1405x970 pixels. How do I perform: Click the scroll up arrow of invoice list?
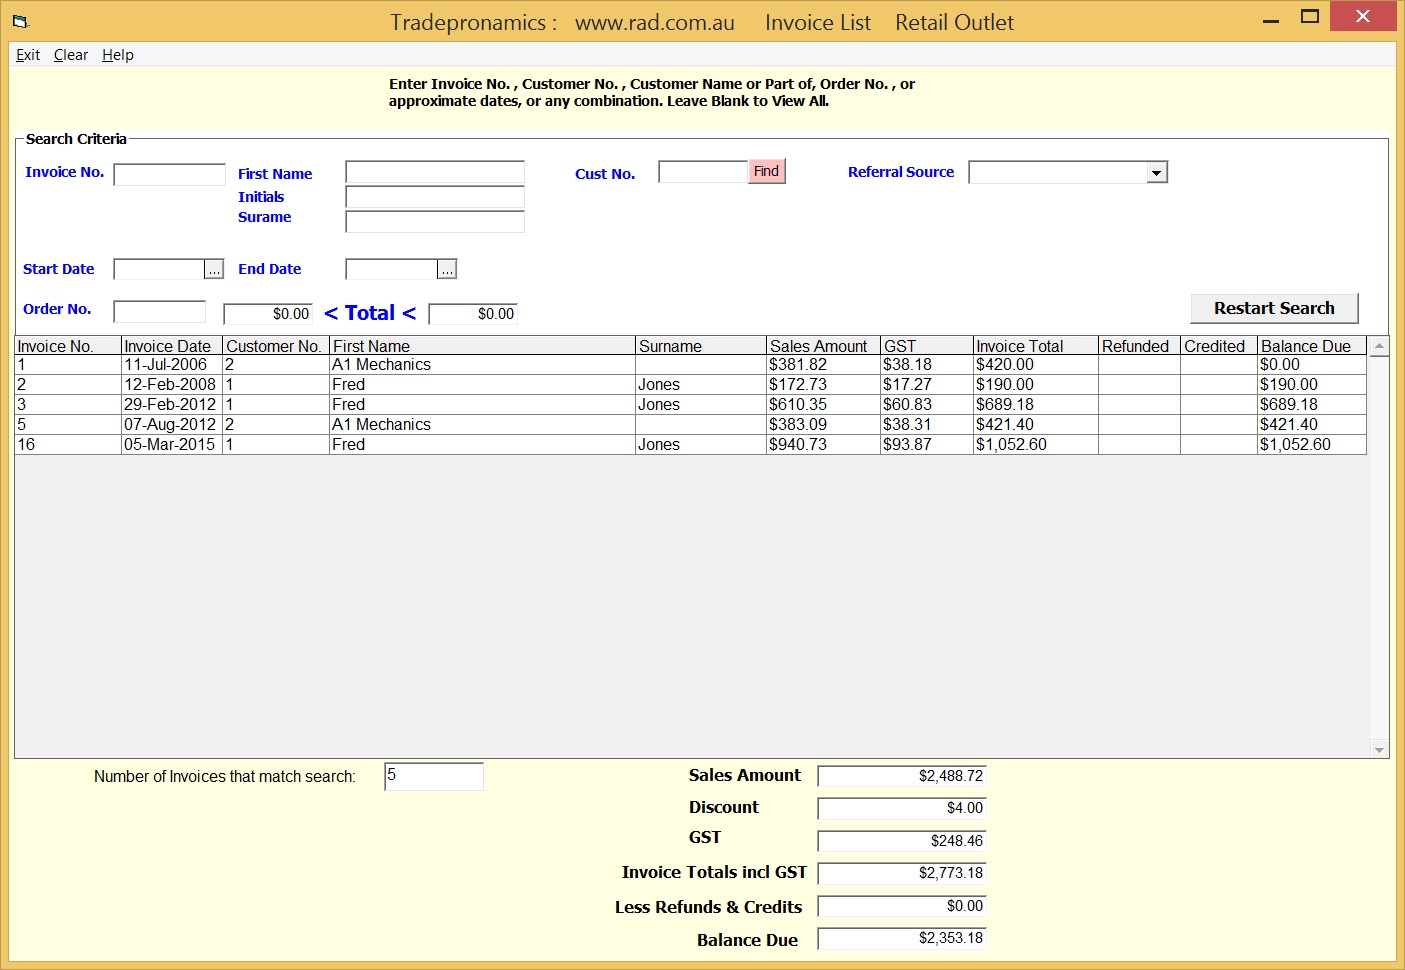(x=1379, y=346)
